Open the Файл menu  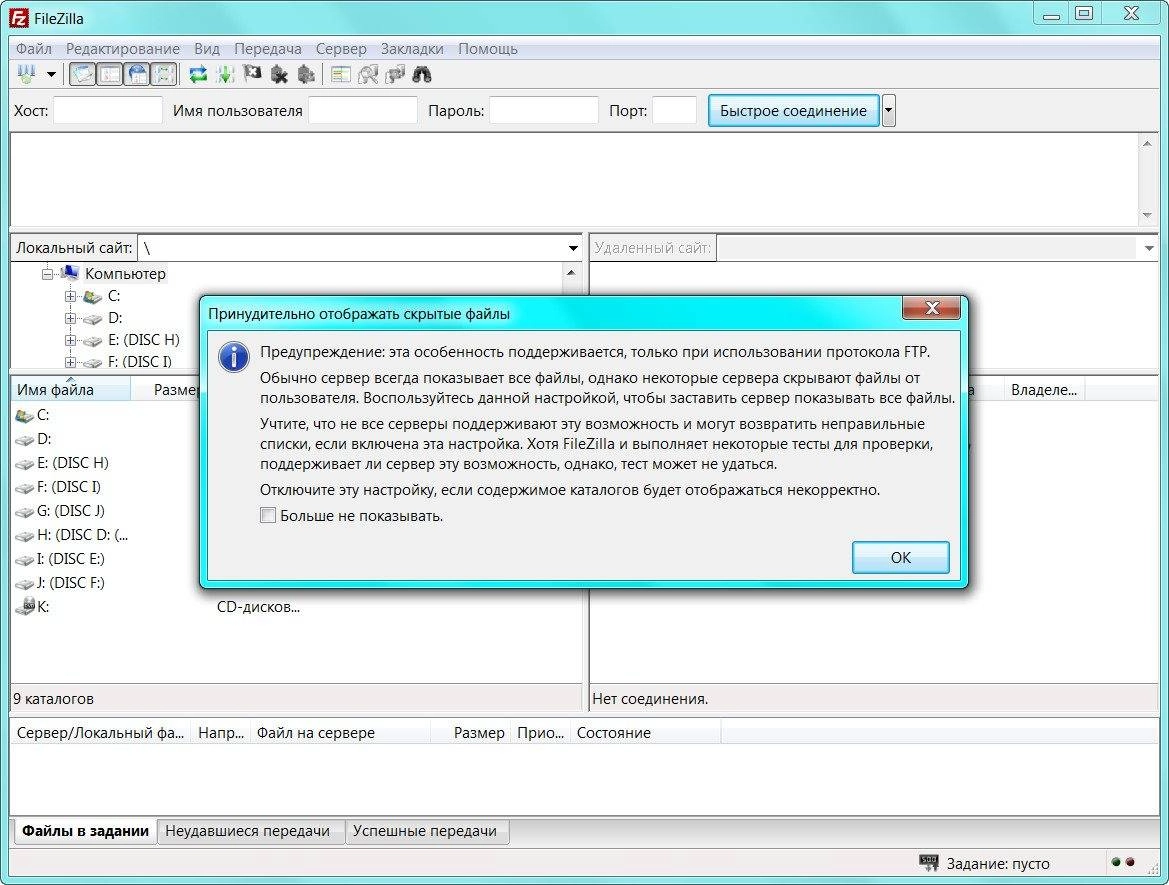pos(34,48)
